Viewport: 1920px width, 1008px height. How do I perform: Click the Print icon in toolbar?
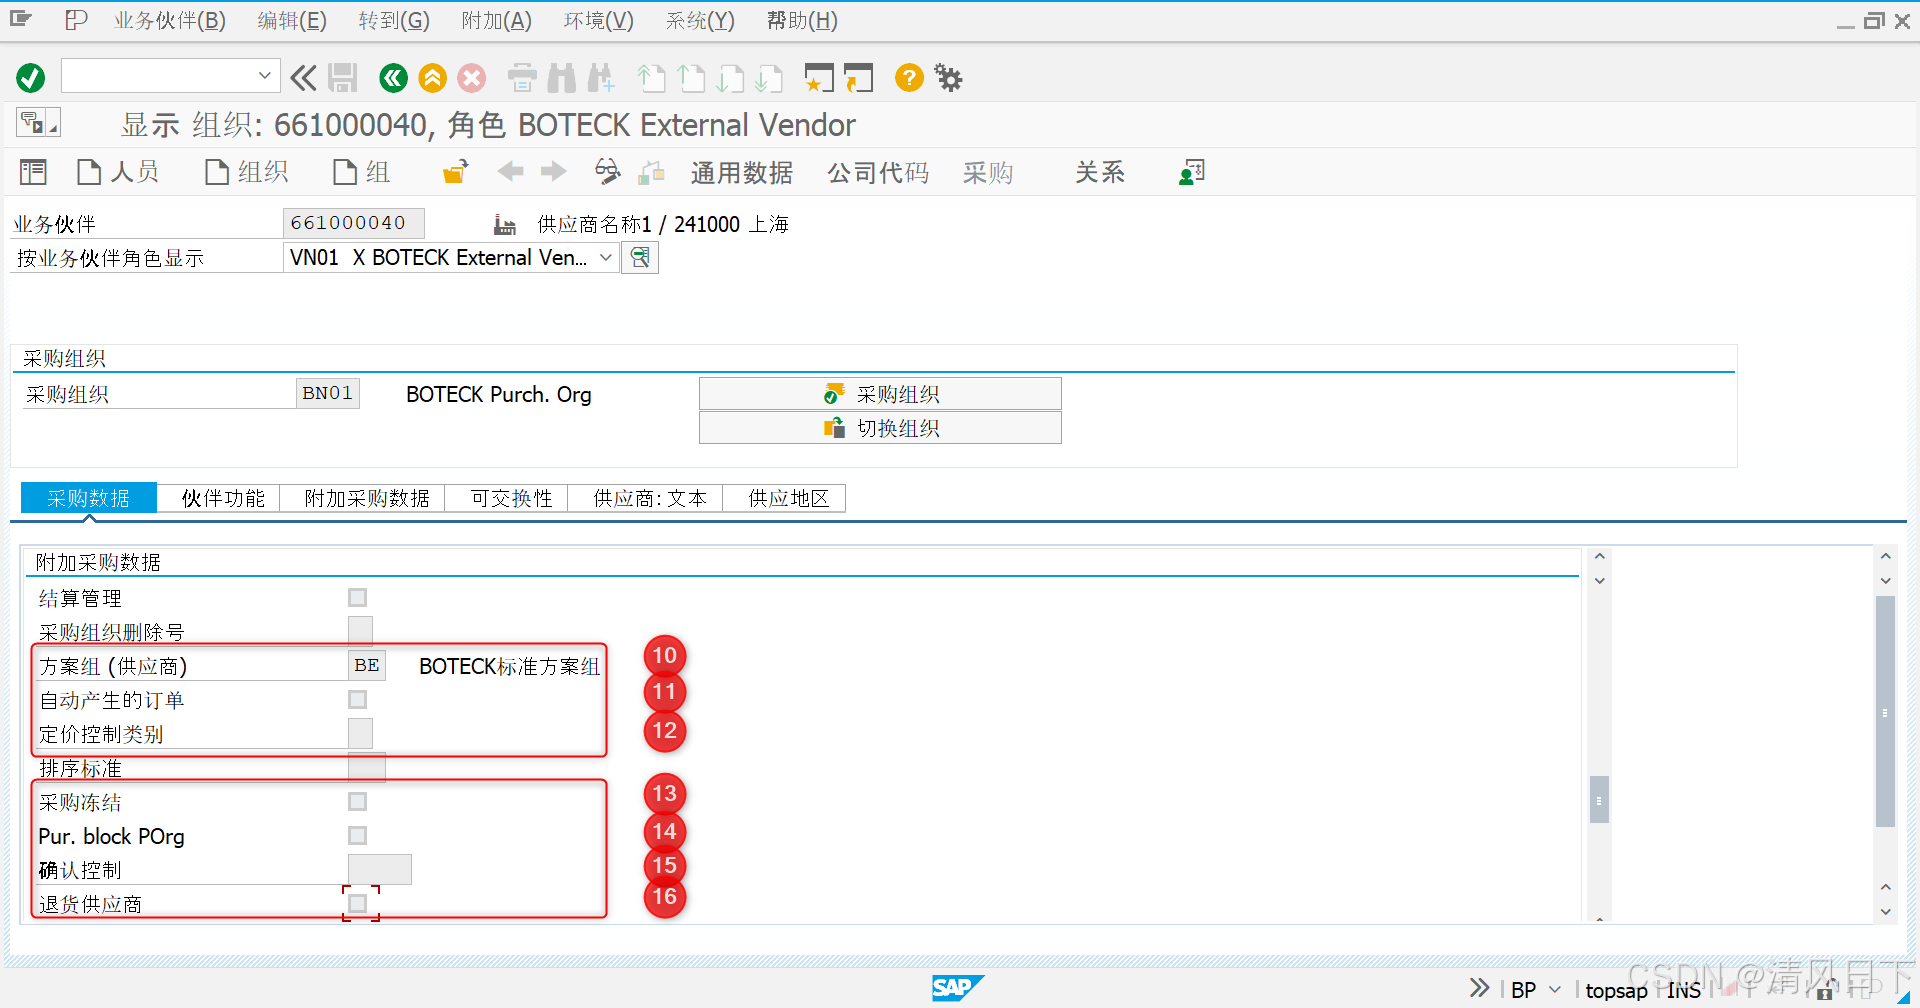(x=522, y=78)
